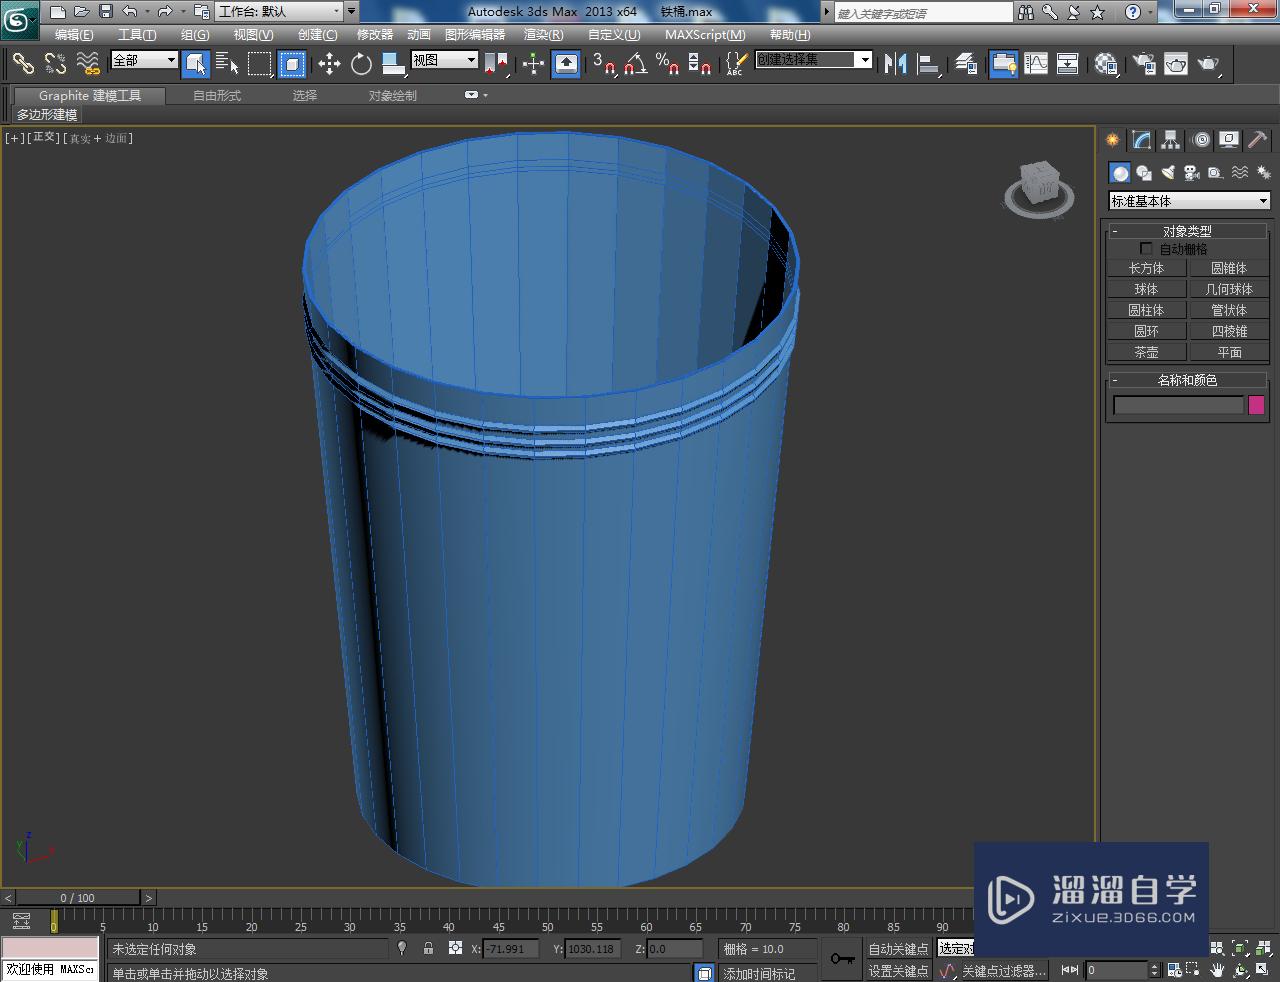The image size is (1280, 982).
Task: Open the 修改器 menu
Action: [375, 35]
